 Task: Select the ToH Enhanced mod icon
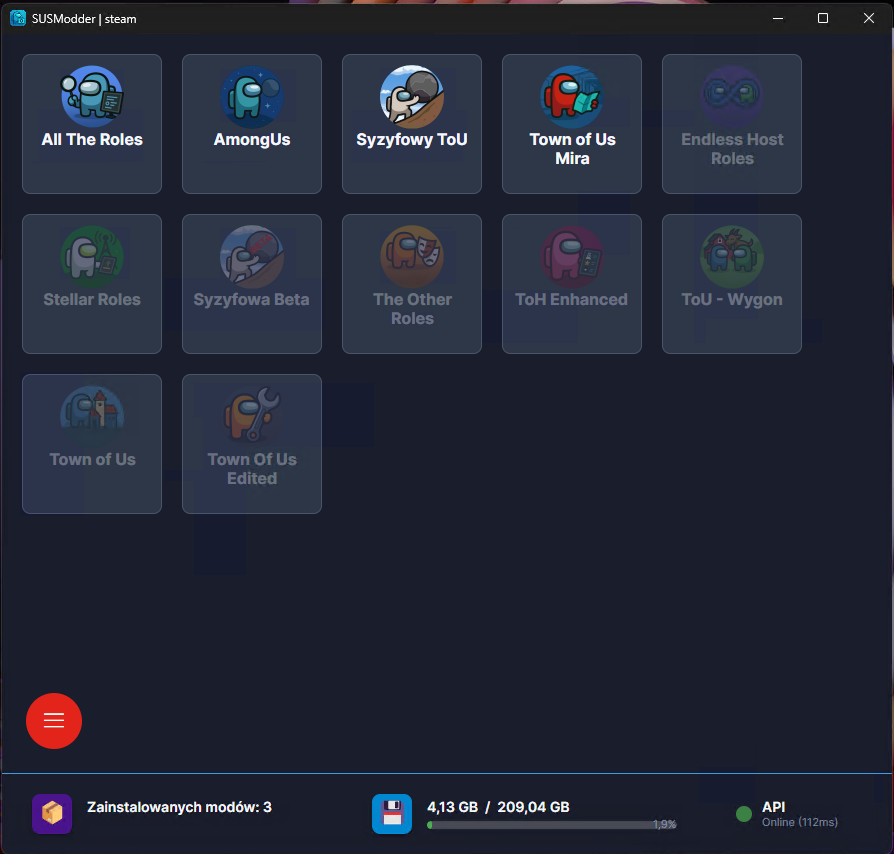pos(572,256)
